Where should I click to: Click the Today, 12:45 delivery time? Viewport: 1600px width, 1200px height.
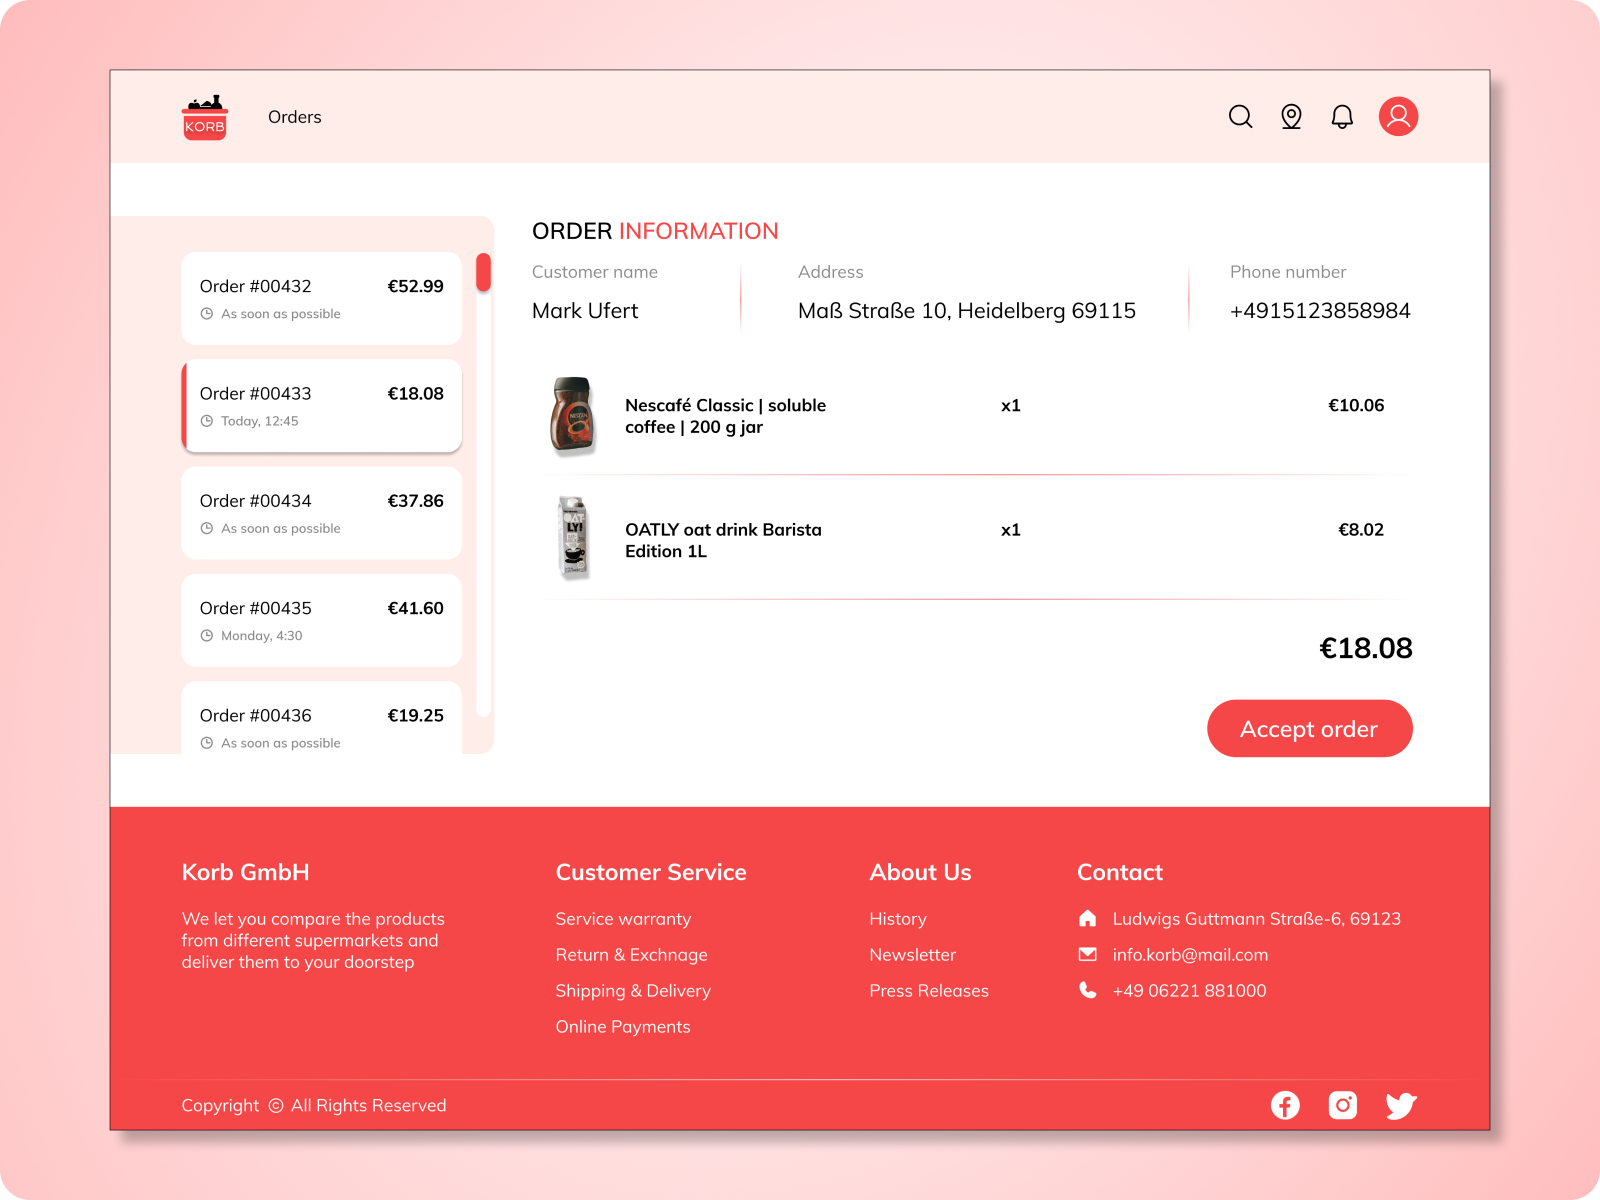coord(260,421)
